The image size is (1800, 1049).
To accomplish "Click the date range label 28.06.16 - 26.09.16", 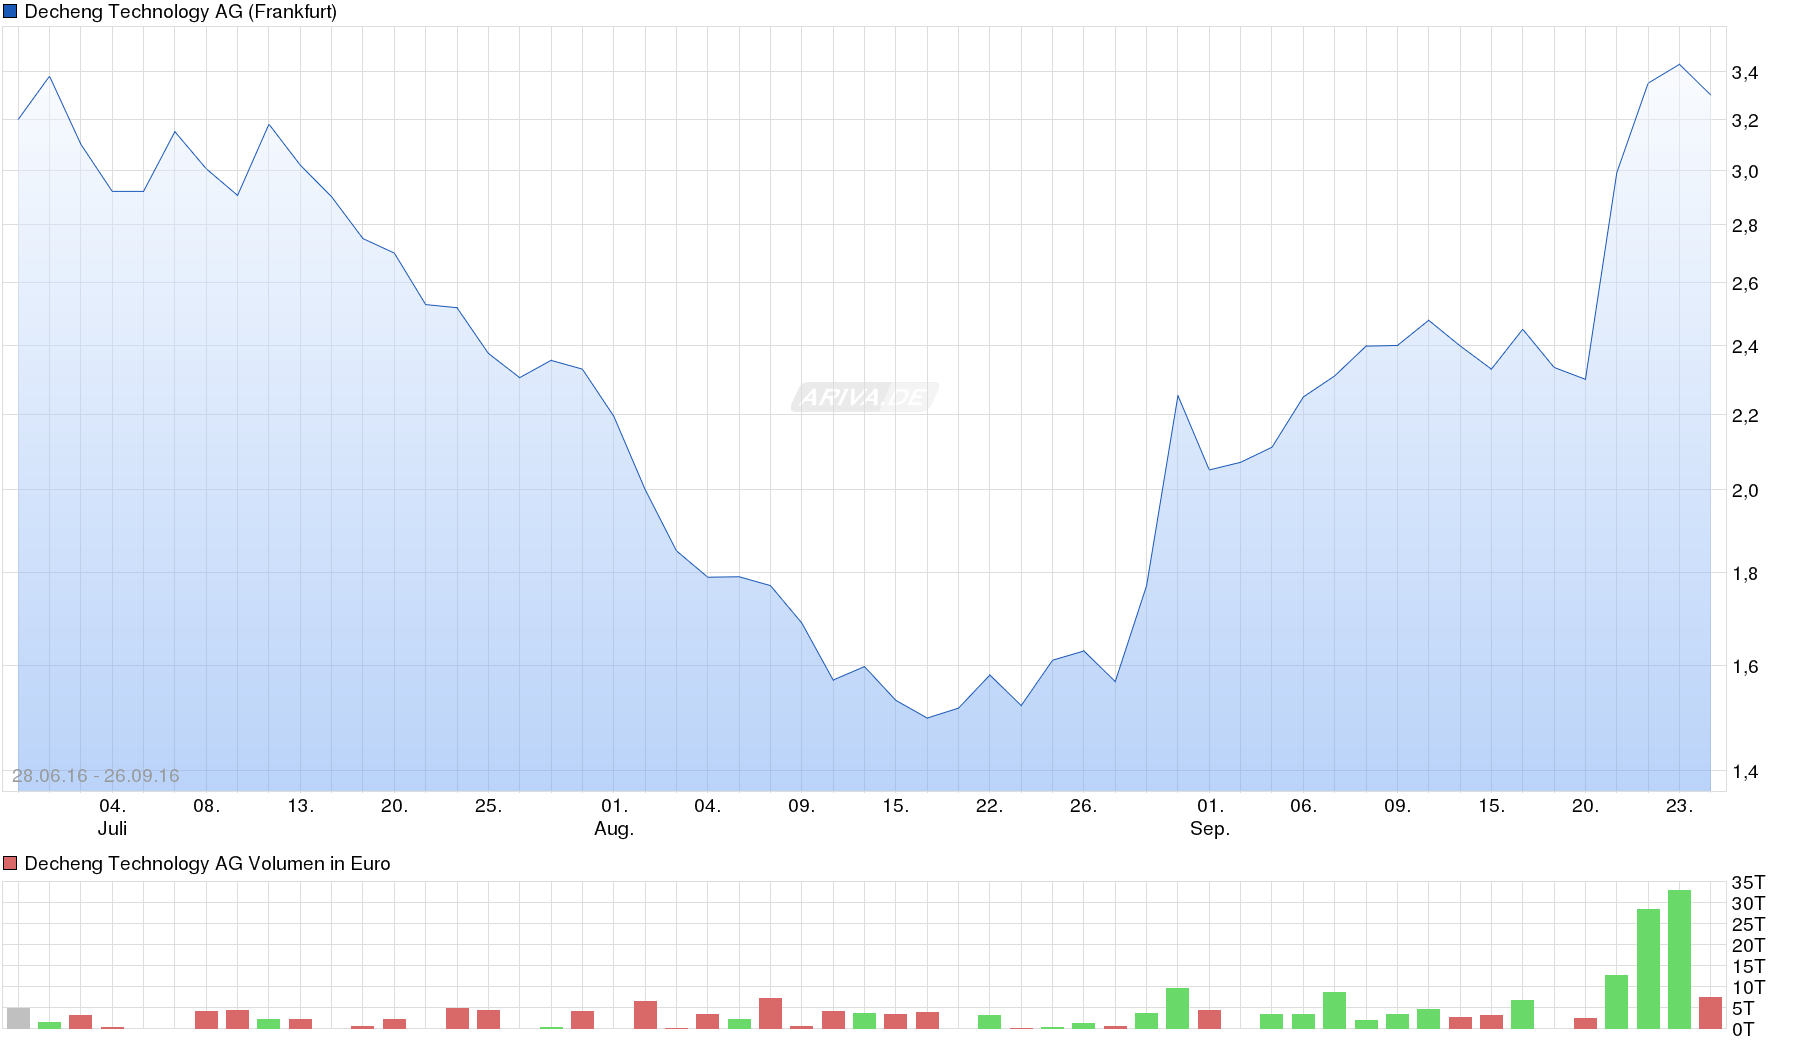I will (97, 774).
